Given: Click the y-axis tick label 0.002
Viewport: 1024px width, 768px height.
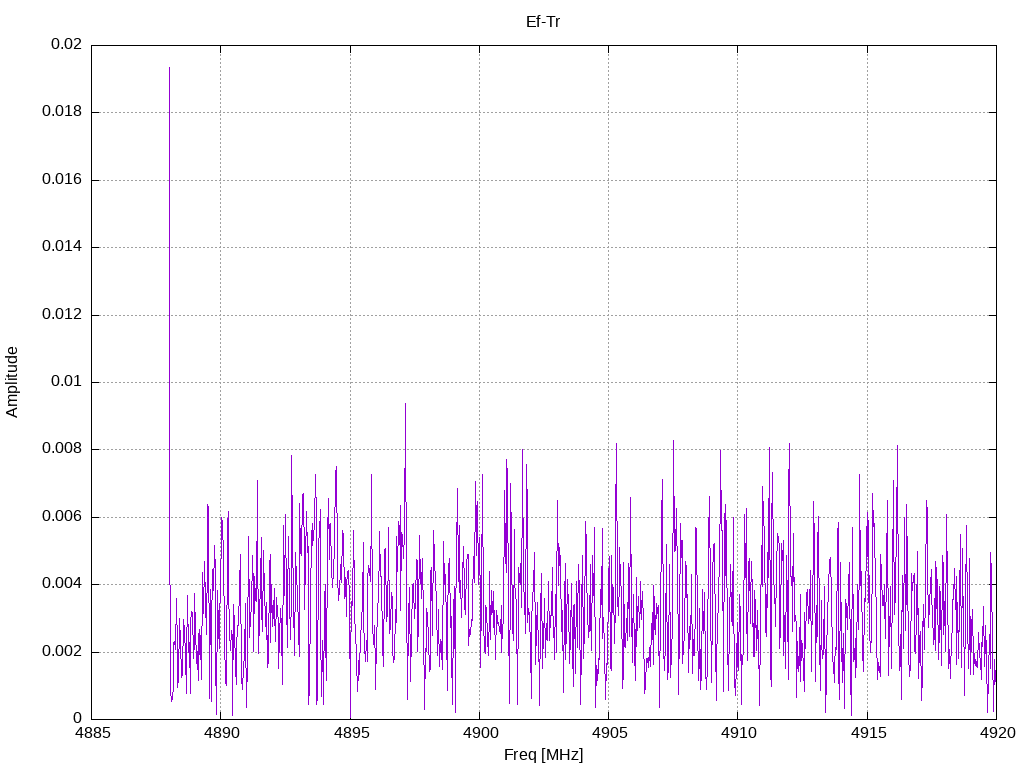Looking at the screenshot, I should pos(62,652).
